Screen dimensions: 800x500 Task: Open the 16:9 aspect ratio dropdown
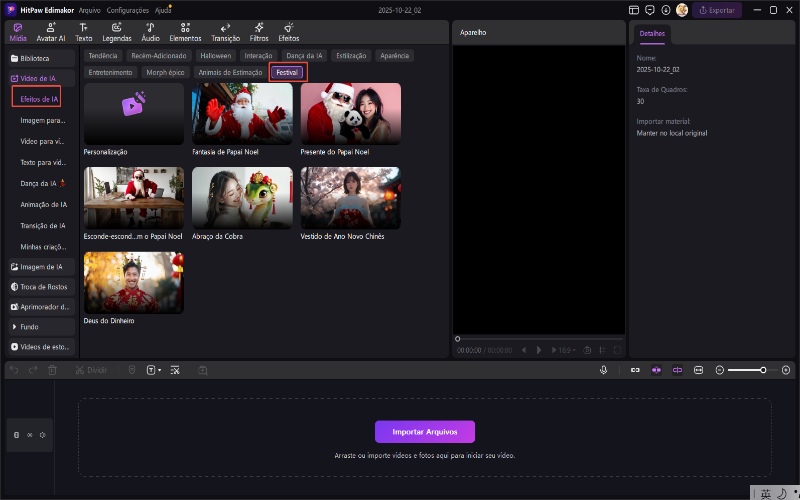(568, 350)
